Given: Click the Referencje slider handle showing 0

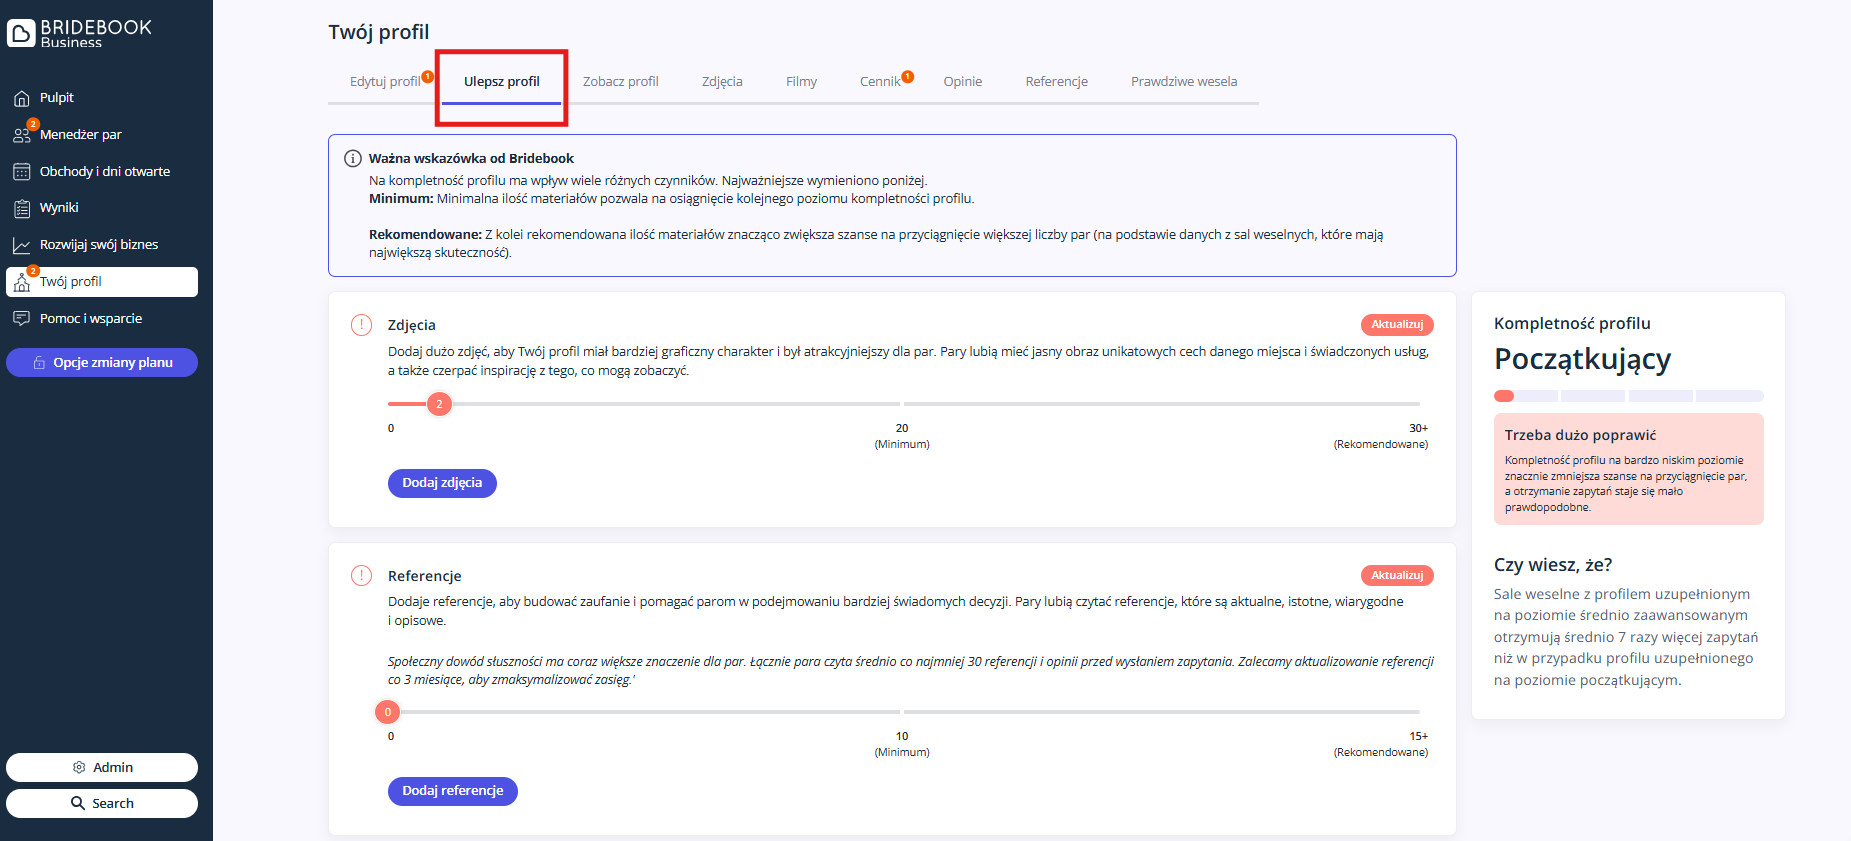Looking at the screenshot, I should pyautogui.click(x=388, y=712).
